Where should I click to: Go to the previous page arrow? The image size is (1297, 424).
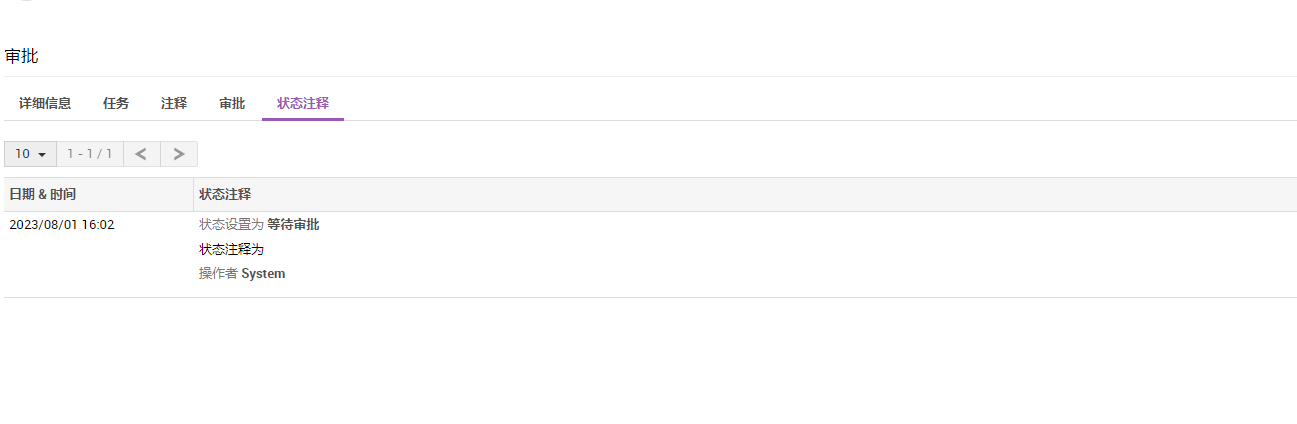tap(141, 154)
